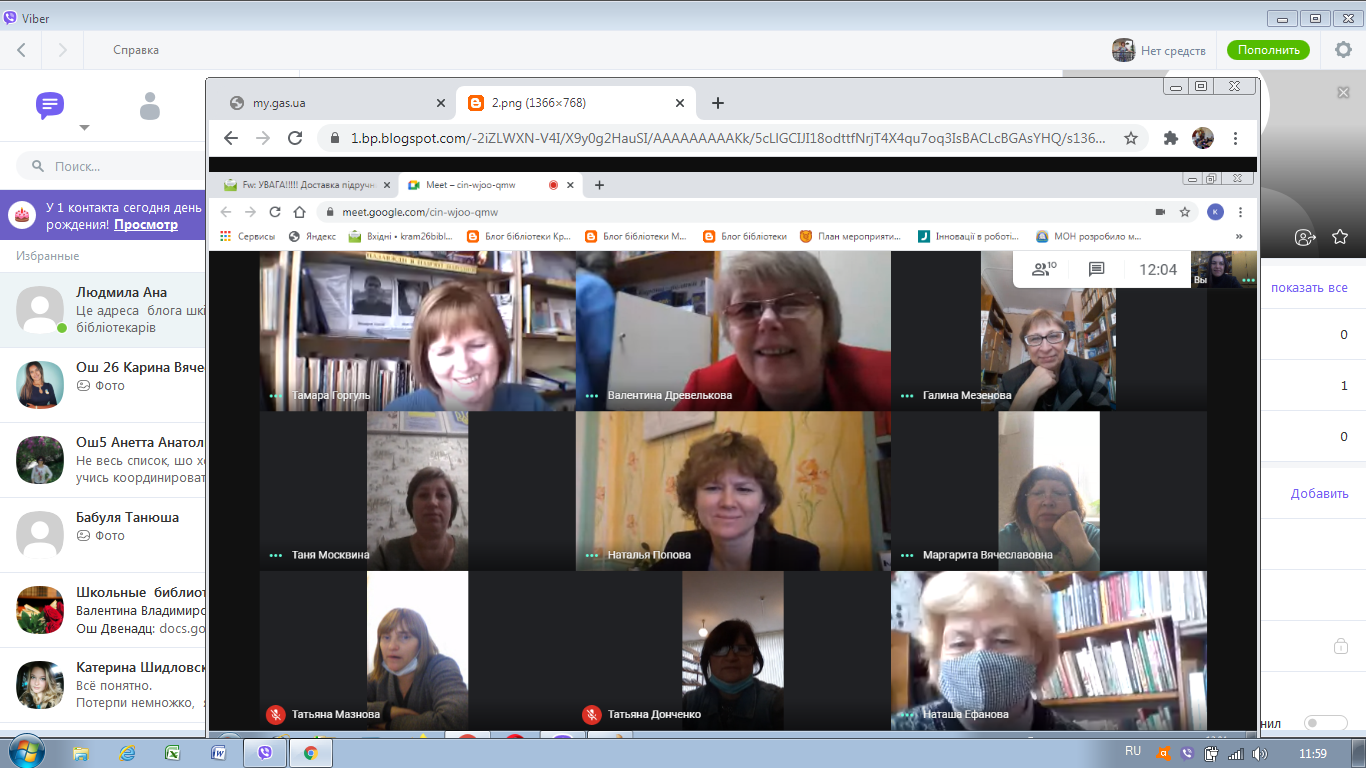Open volume control in system tray
1366x768 pixels.
point(1259,753)
